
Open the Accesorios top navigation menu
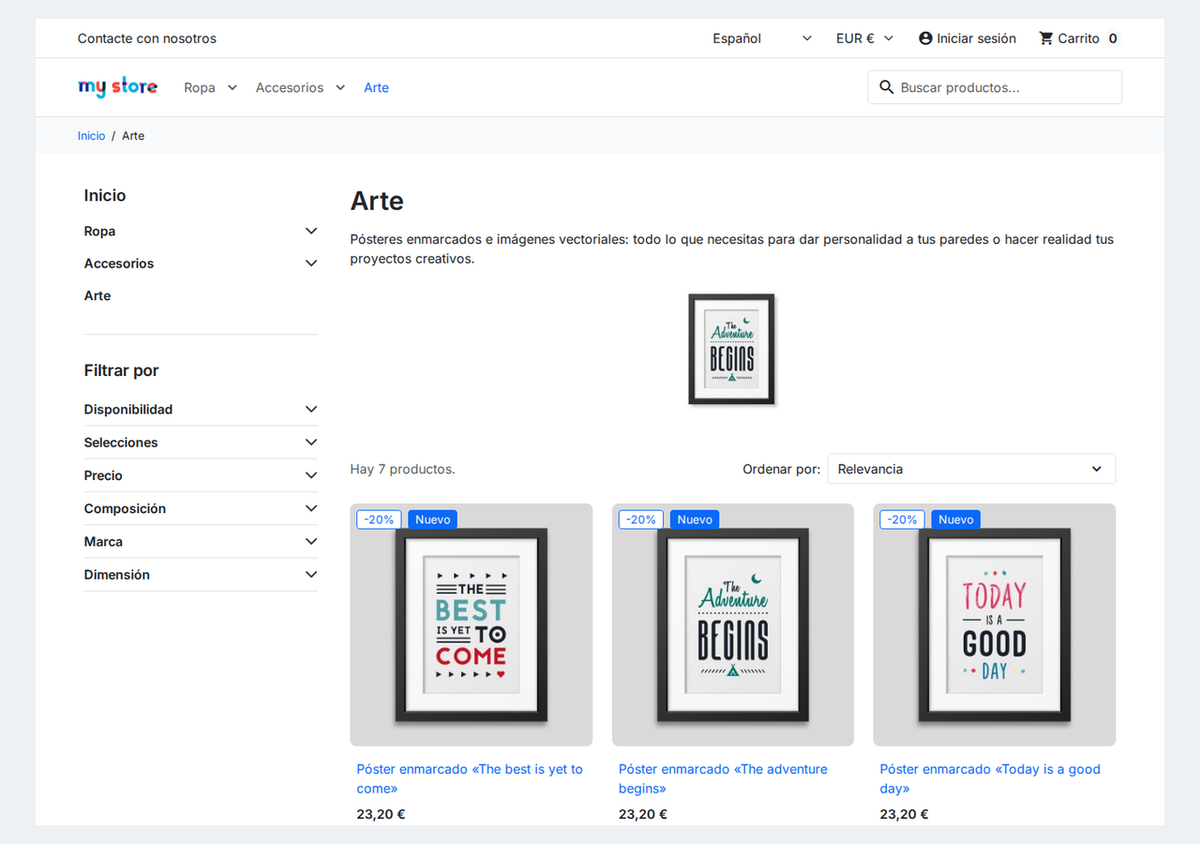pyautogui.click(x=300, y=88)
